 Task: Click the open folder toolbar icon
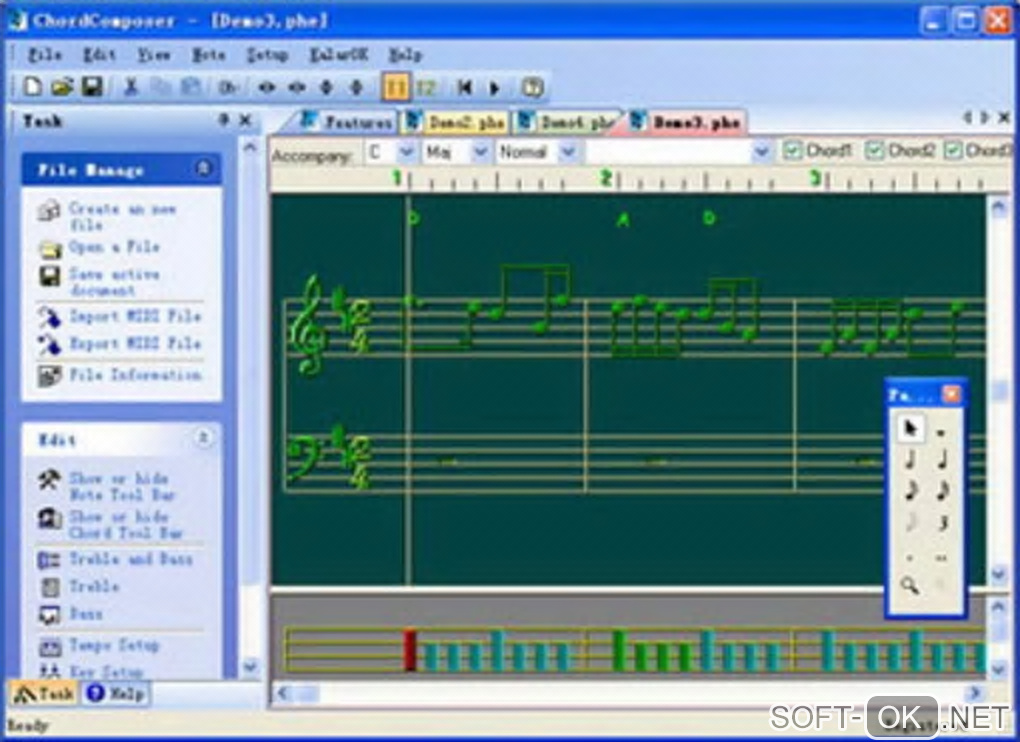click(x=62, y=86)
